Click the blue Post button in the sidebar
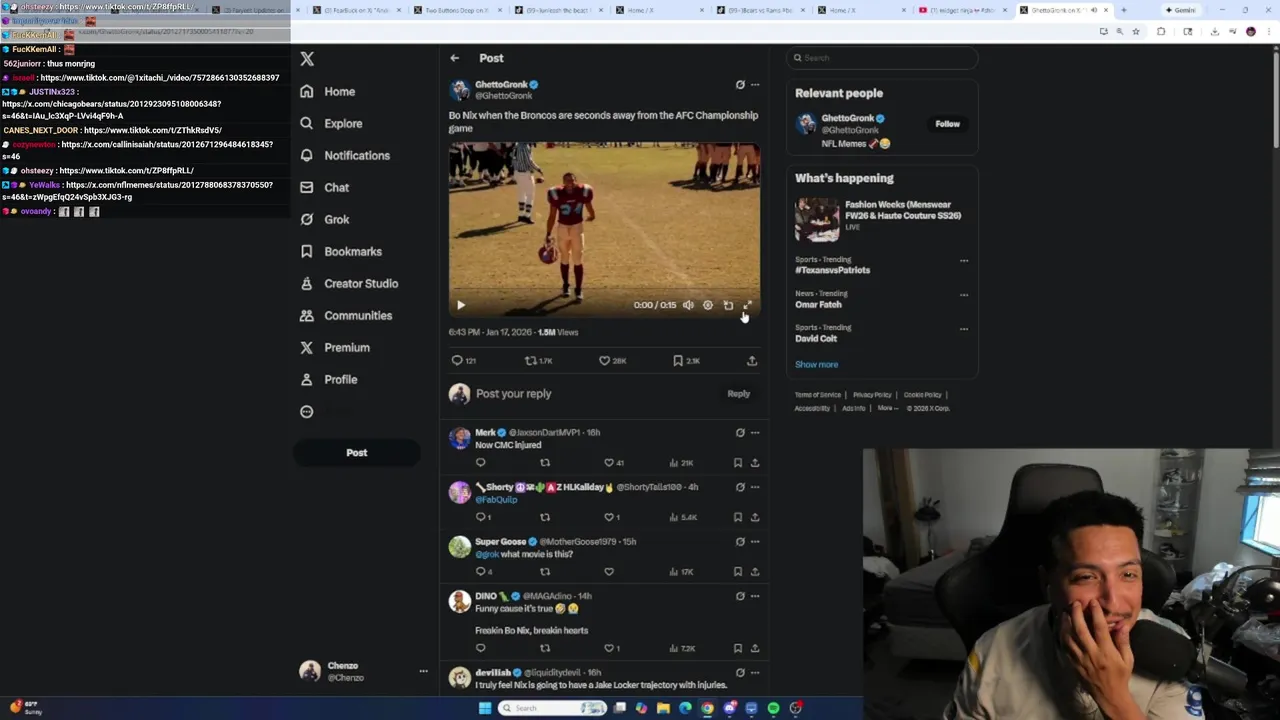Screen dimensions: 1280x720 356,452
